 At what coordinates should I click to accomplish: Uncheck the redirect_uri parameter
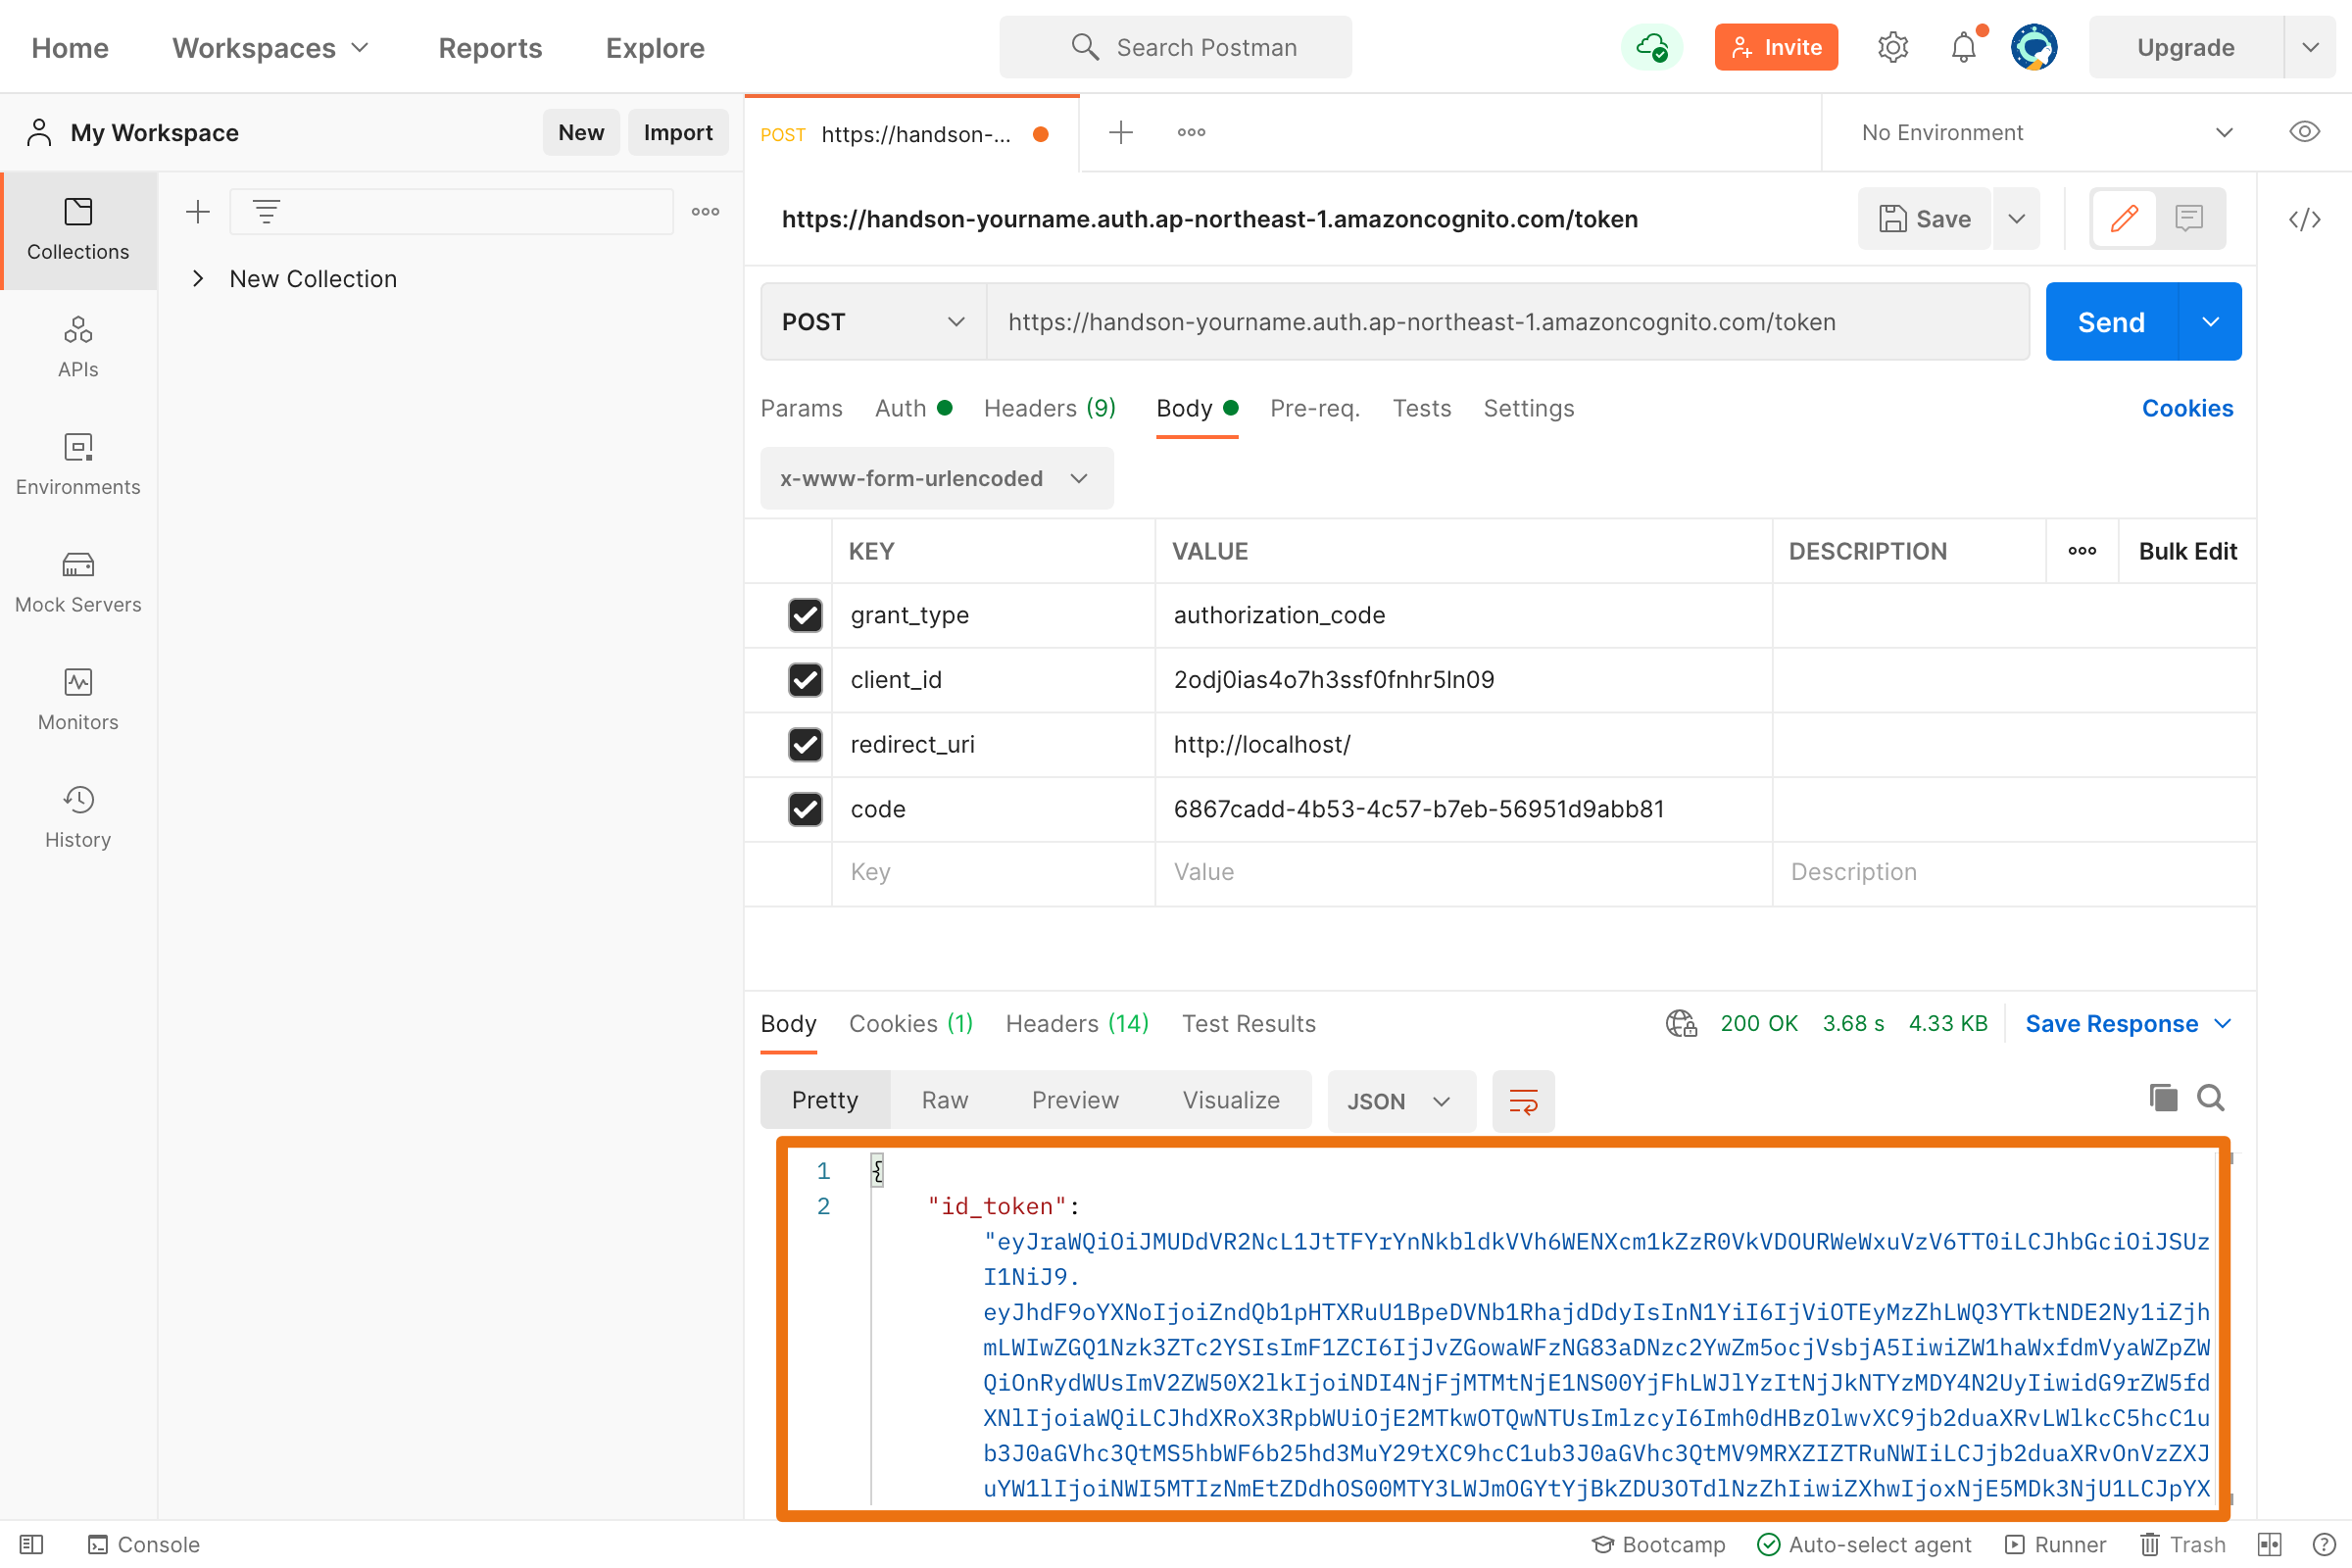tap(805, 744)
